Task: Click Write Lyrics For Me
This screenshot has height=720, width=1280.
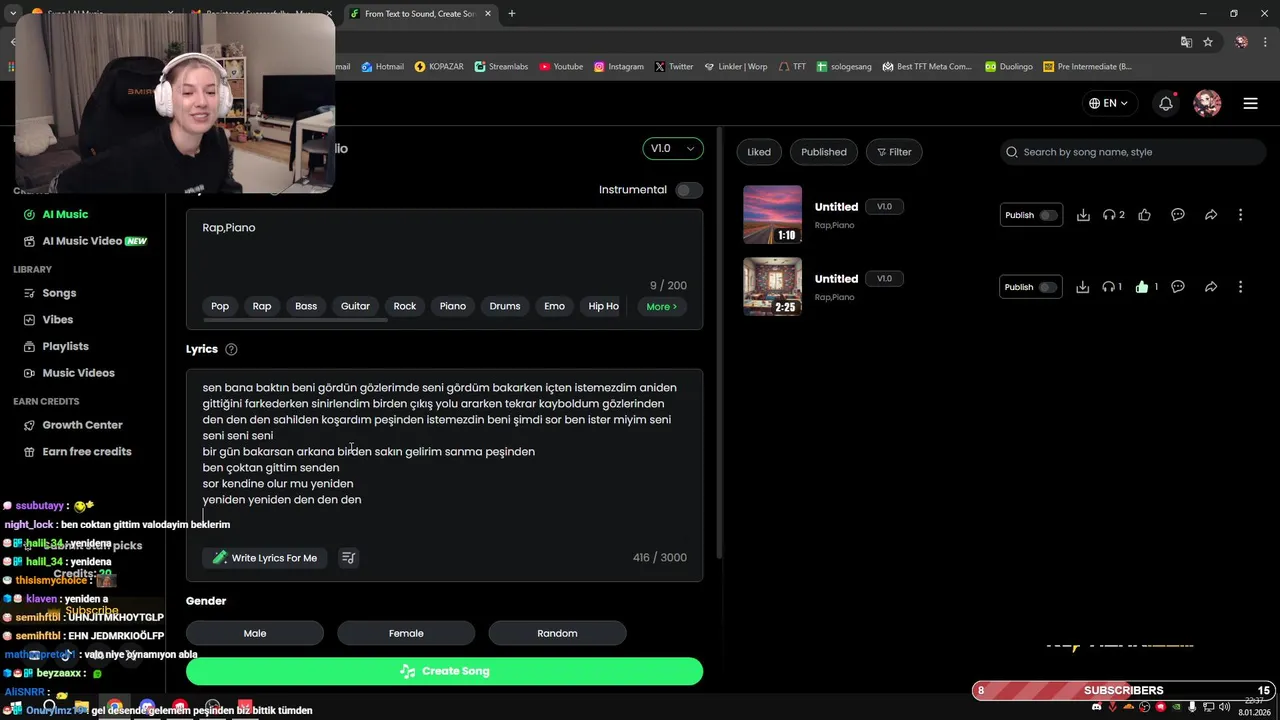Action: [265, 558]
